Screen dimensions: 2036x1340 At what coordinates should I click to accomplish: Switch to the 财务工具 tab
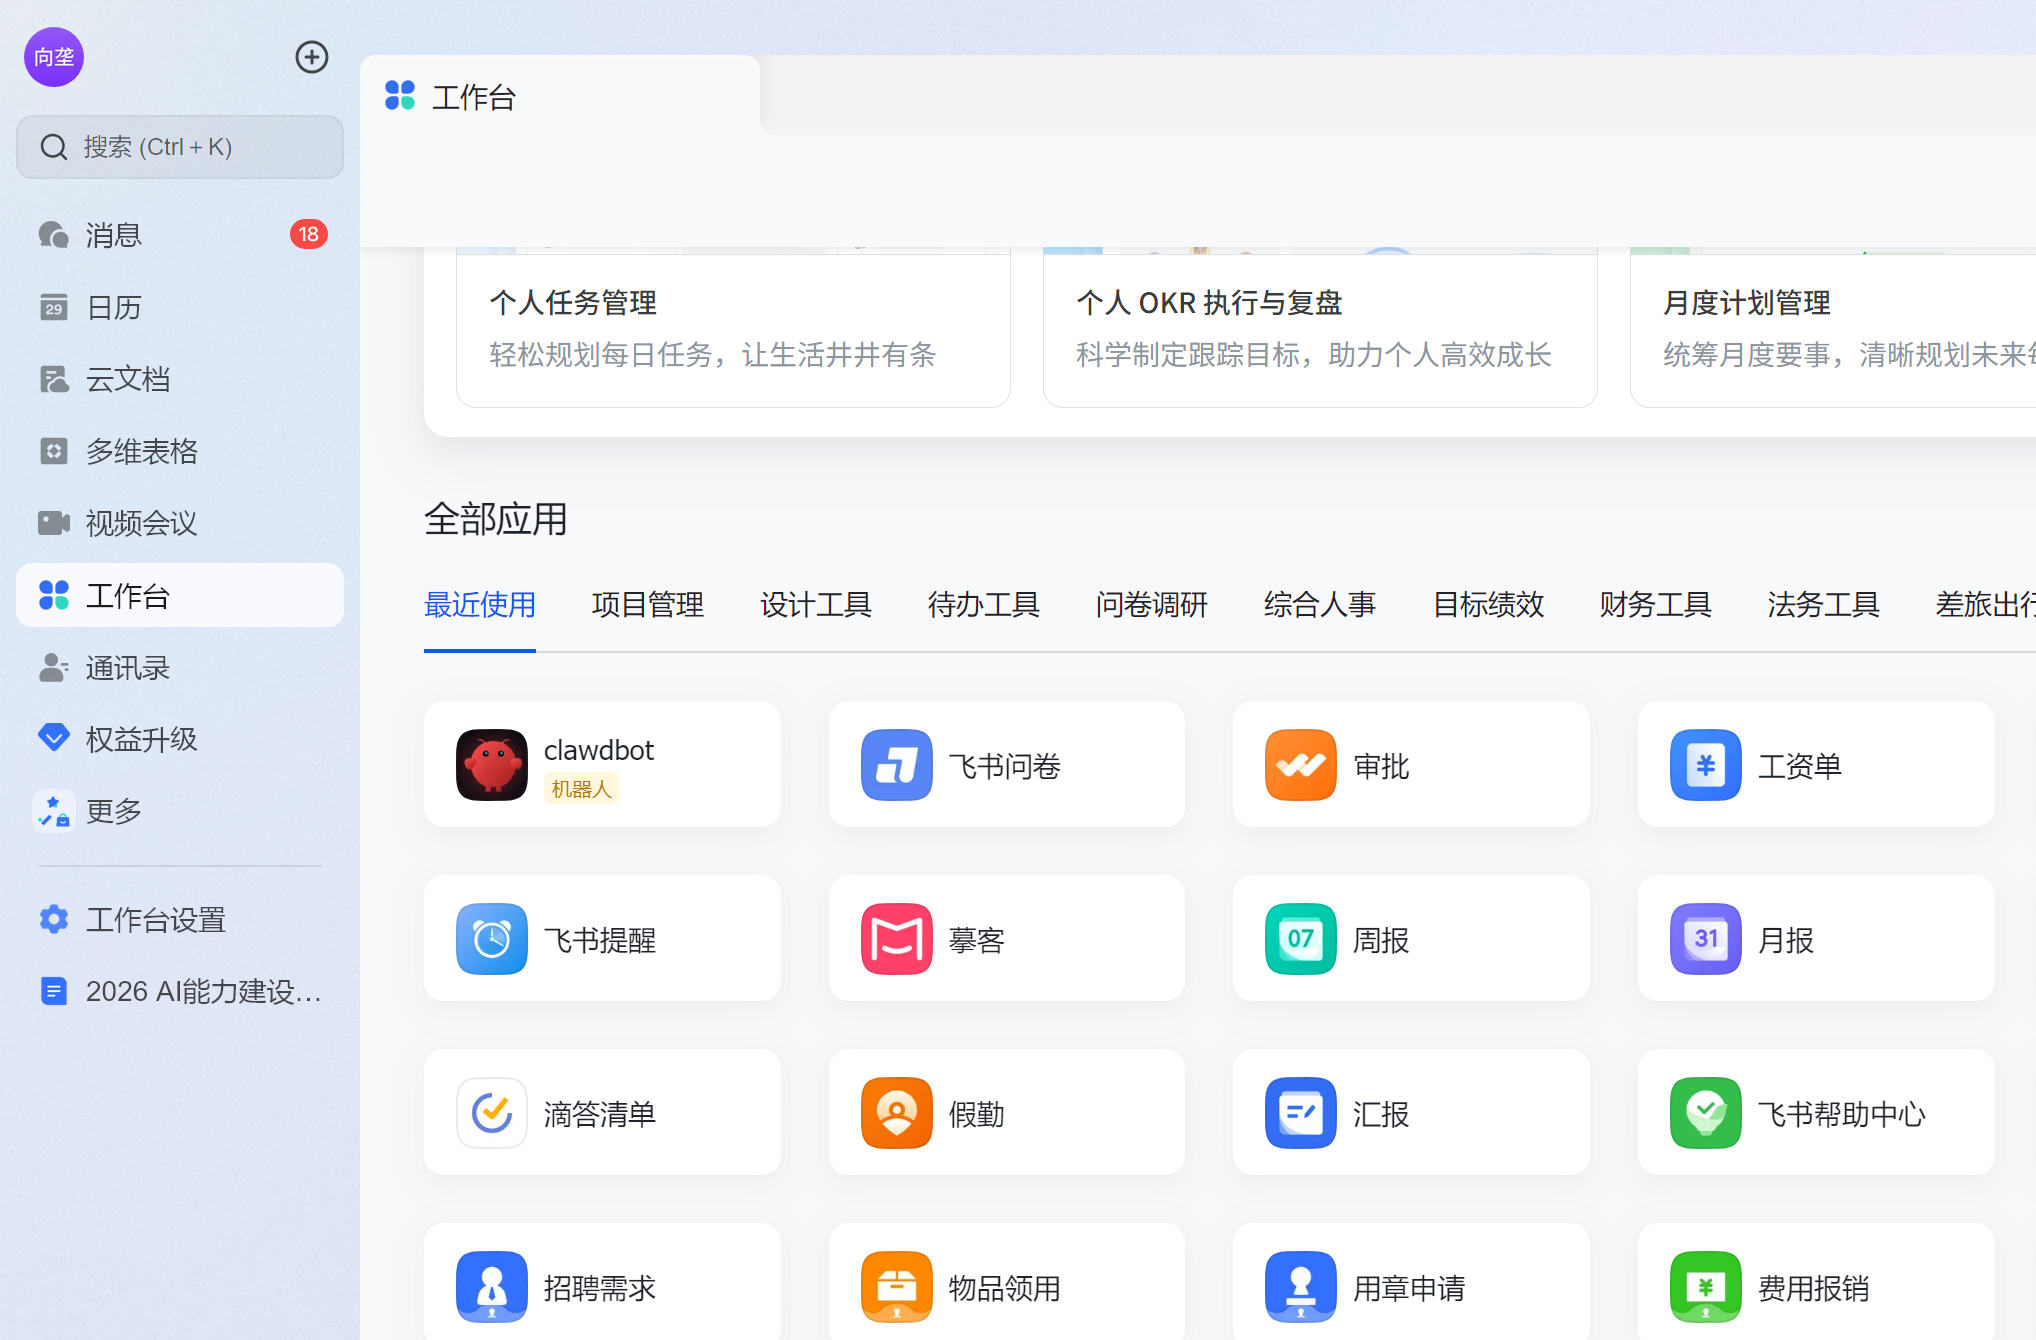click(x=1655, y=605)
